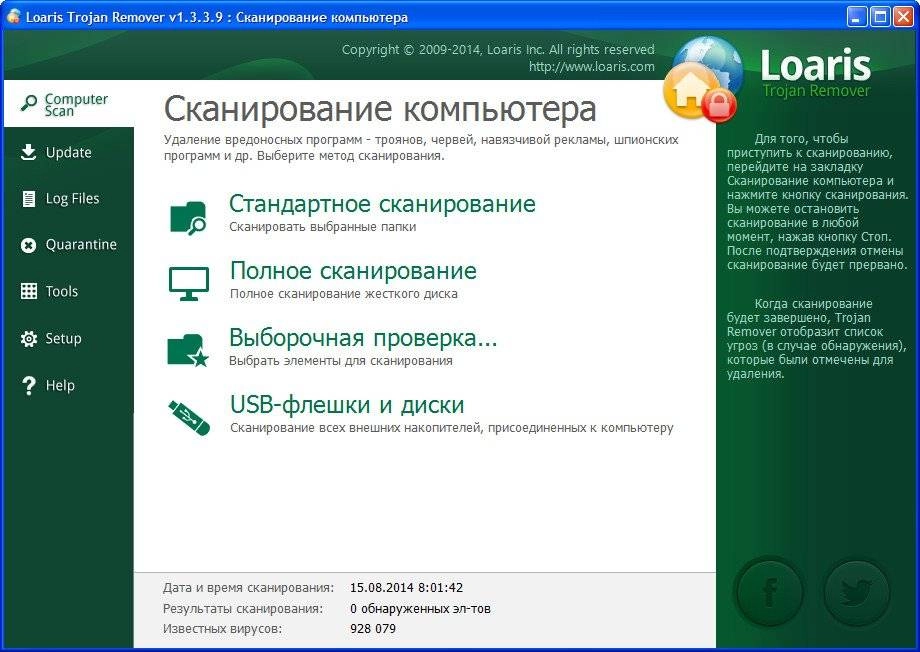Click the monitor icon for full scan
The height and width of the screenshot is (652, 920).
click(189, 284)
